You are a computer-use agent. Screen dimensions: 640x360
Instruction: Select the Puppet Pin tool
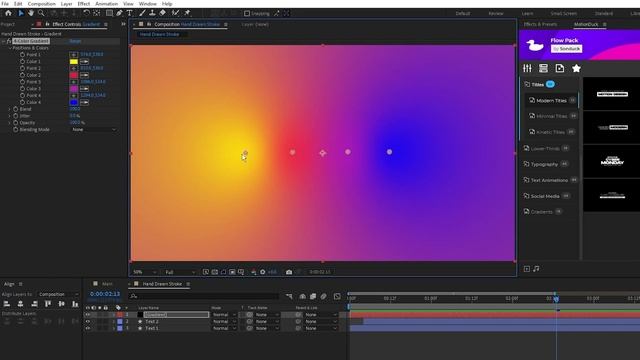point(187,13)
